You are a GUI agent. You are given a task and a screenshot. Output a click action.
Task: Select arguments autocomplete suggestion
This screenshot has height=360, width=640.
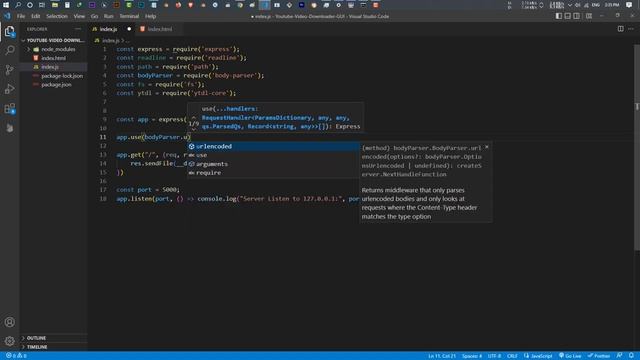click(x=273, y=164)
